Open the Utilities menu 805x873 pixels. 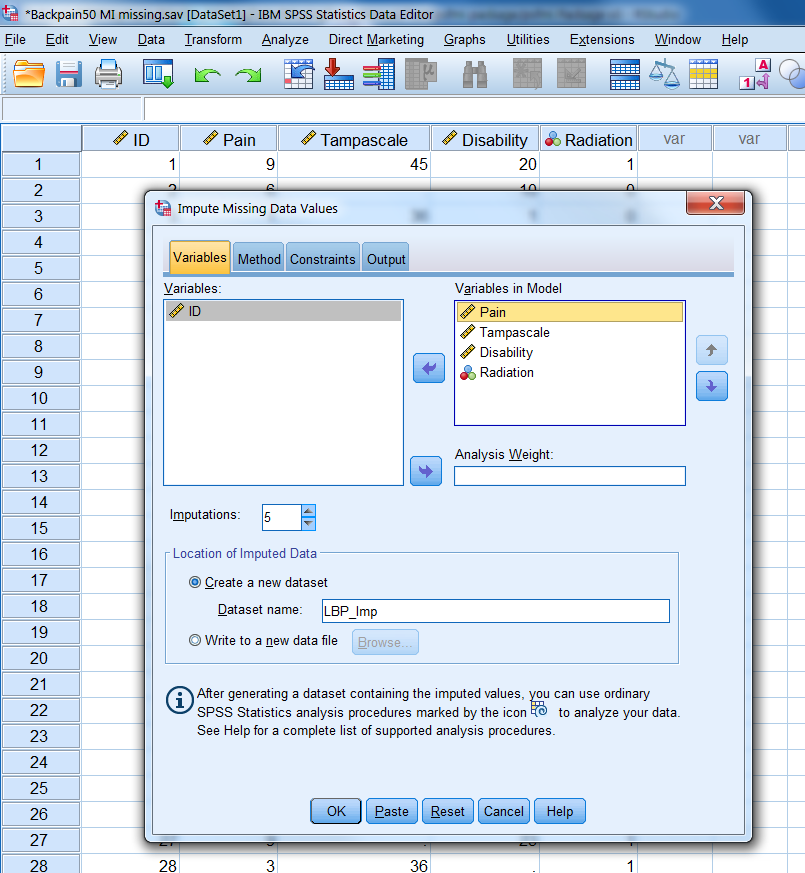coord(528,40)
